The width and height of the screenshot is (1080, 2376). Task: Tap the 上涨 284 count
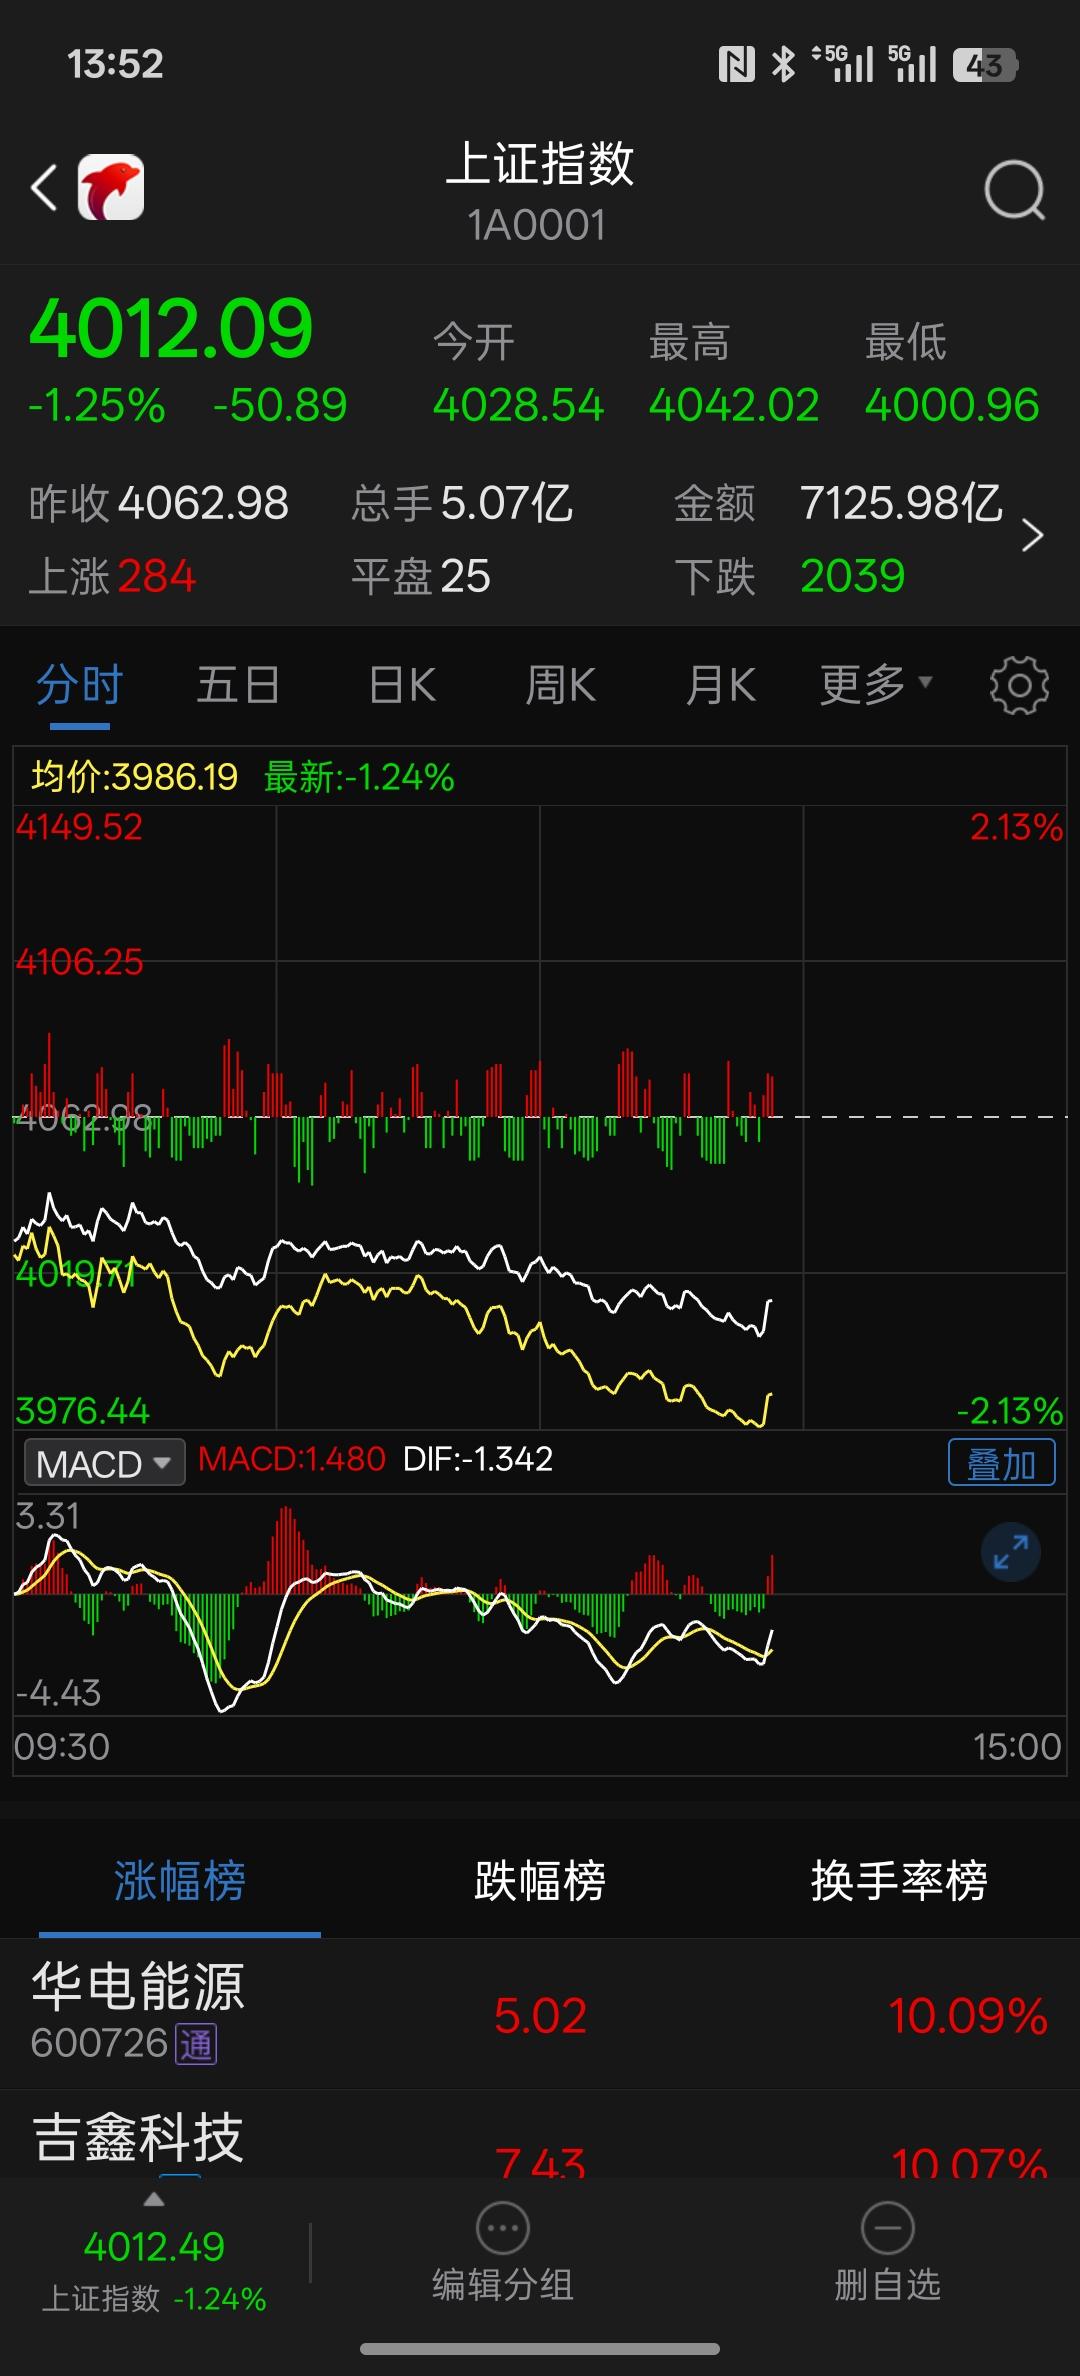(x=112, y=577)
